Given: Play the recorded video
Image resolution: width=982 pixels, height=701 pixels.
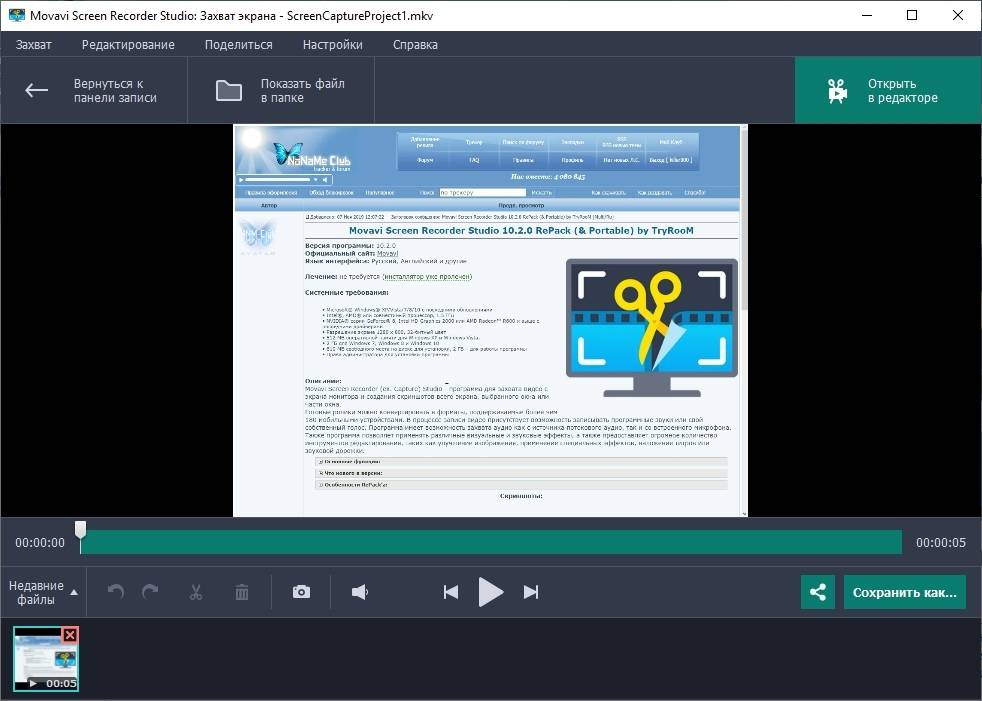Looking at the screenshot, I should click(491, 591).
